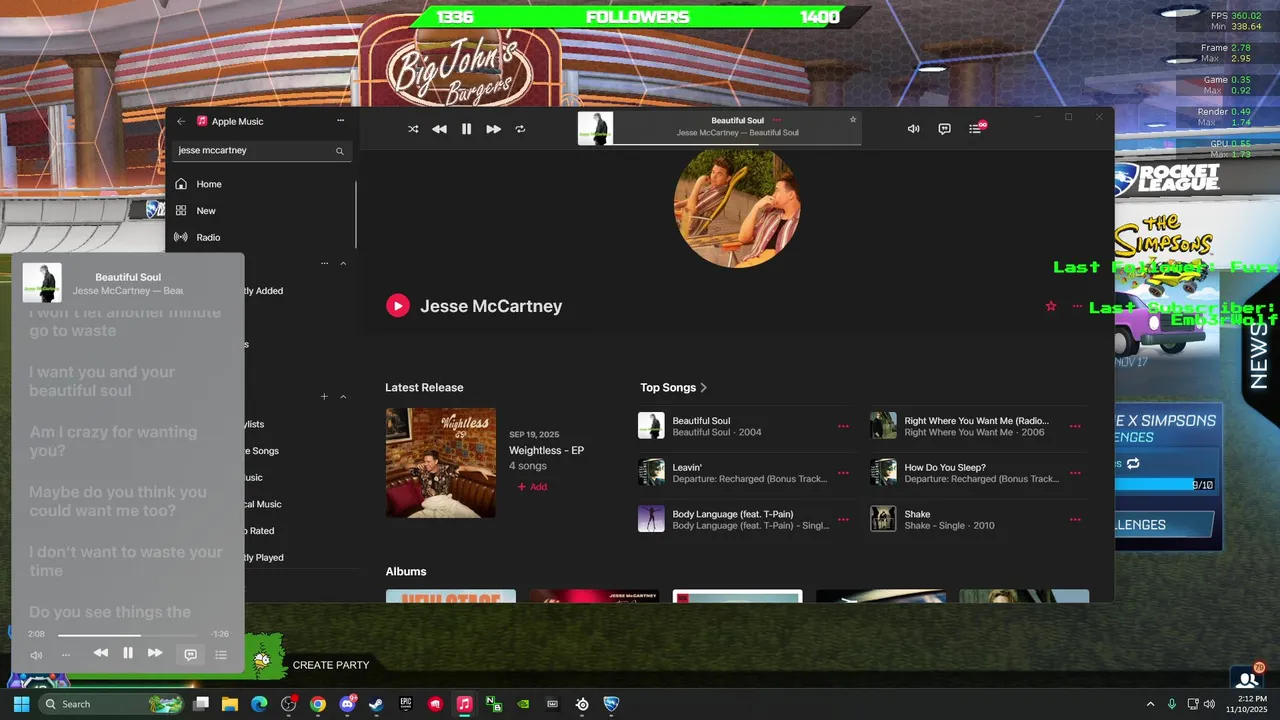Skip to next track in mini player

pos(155,653)
